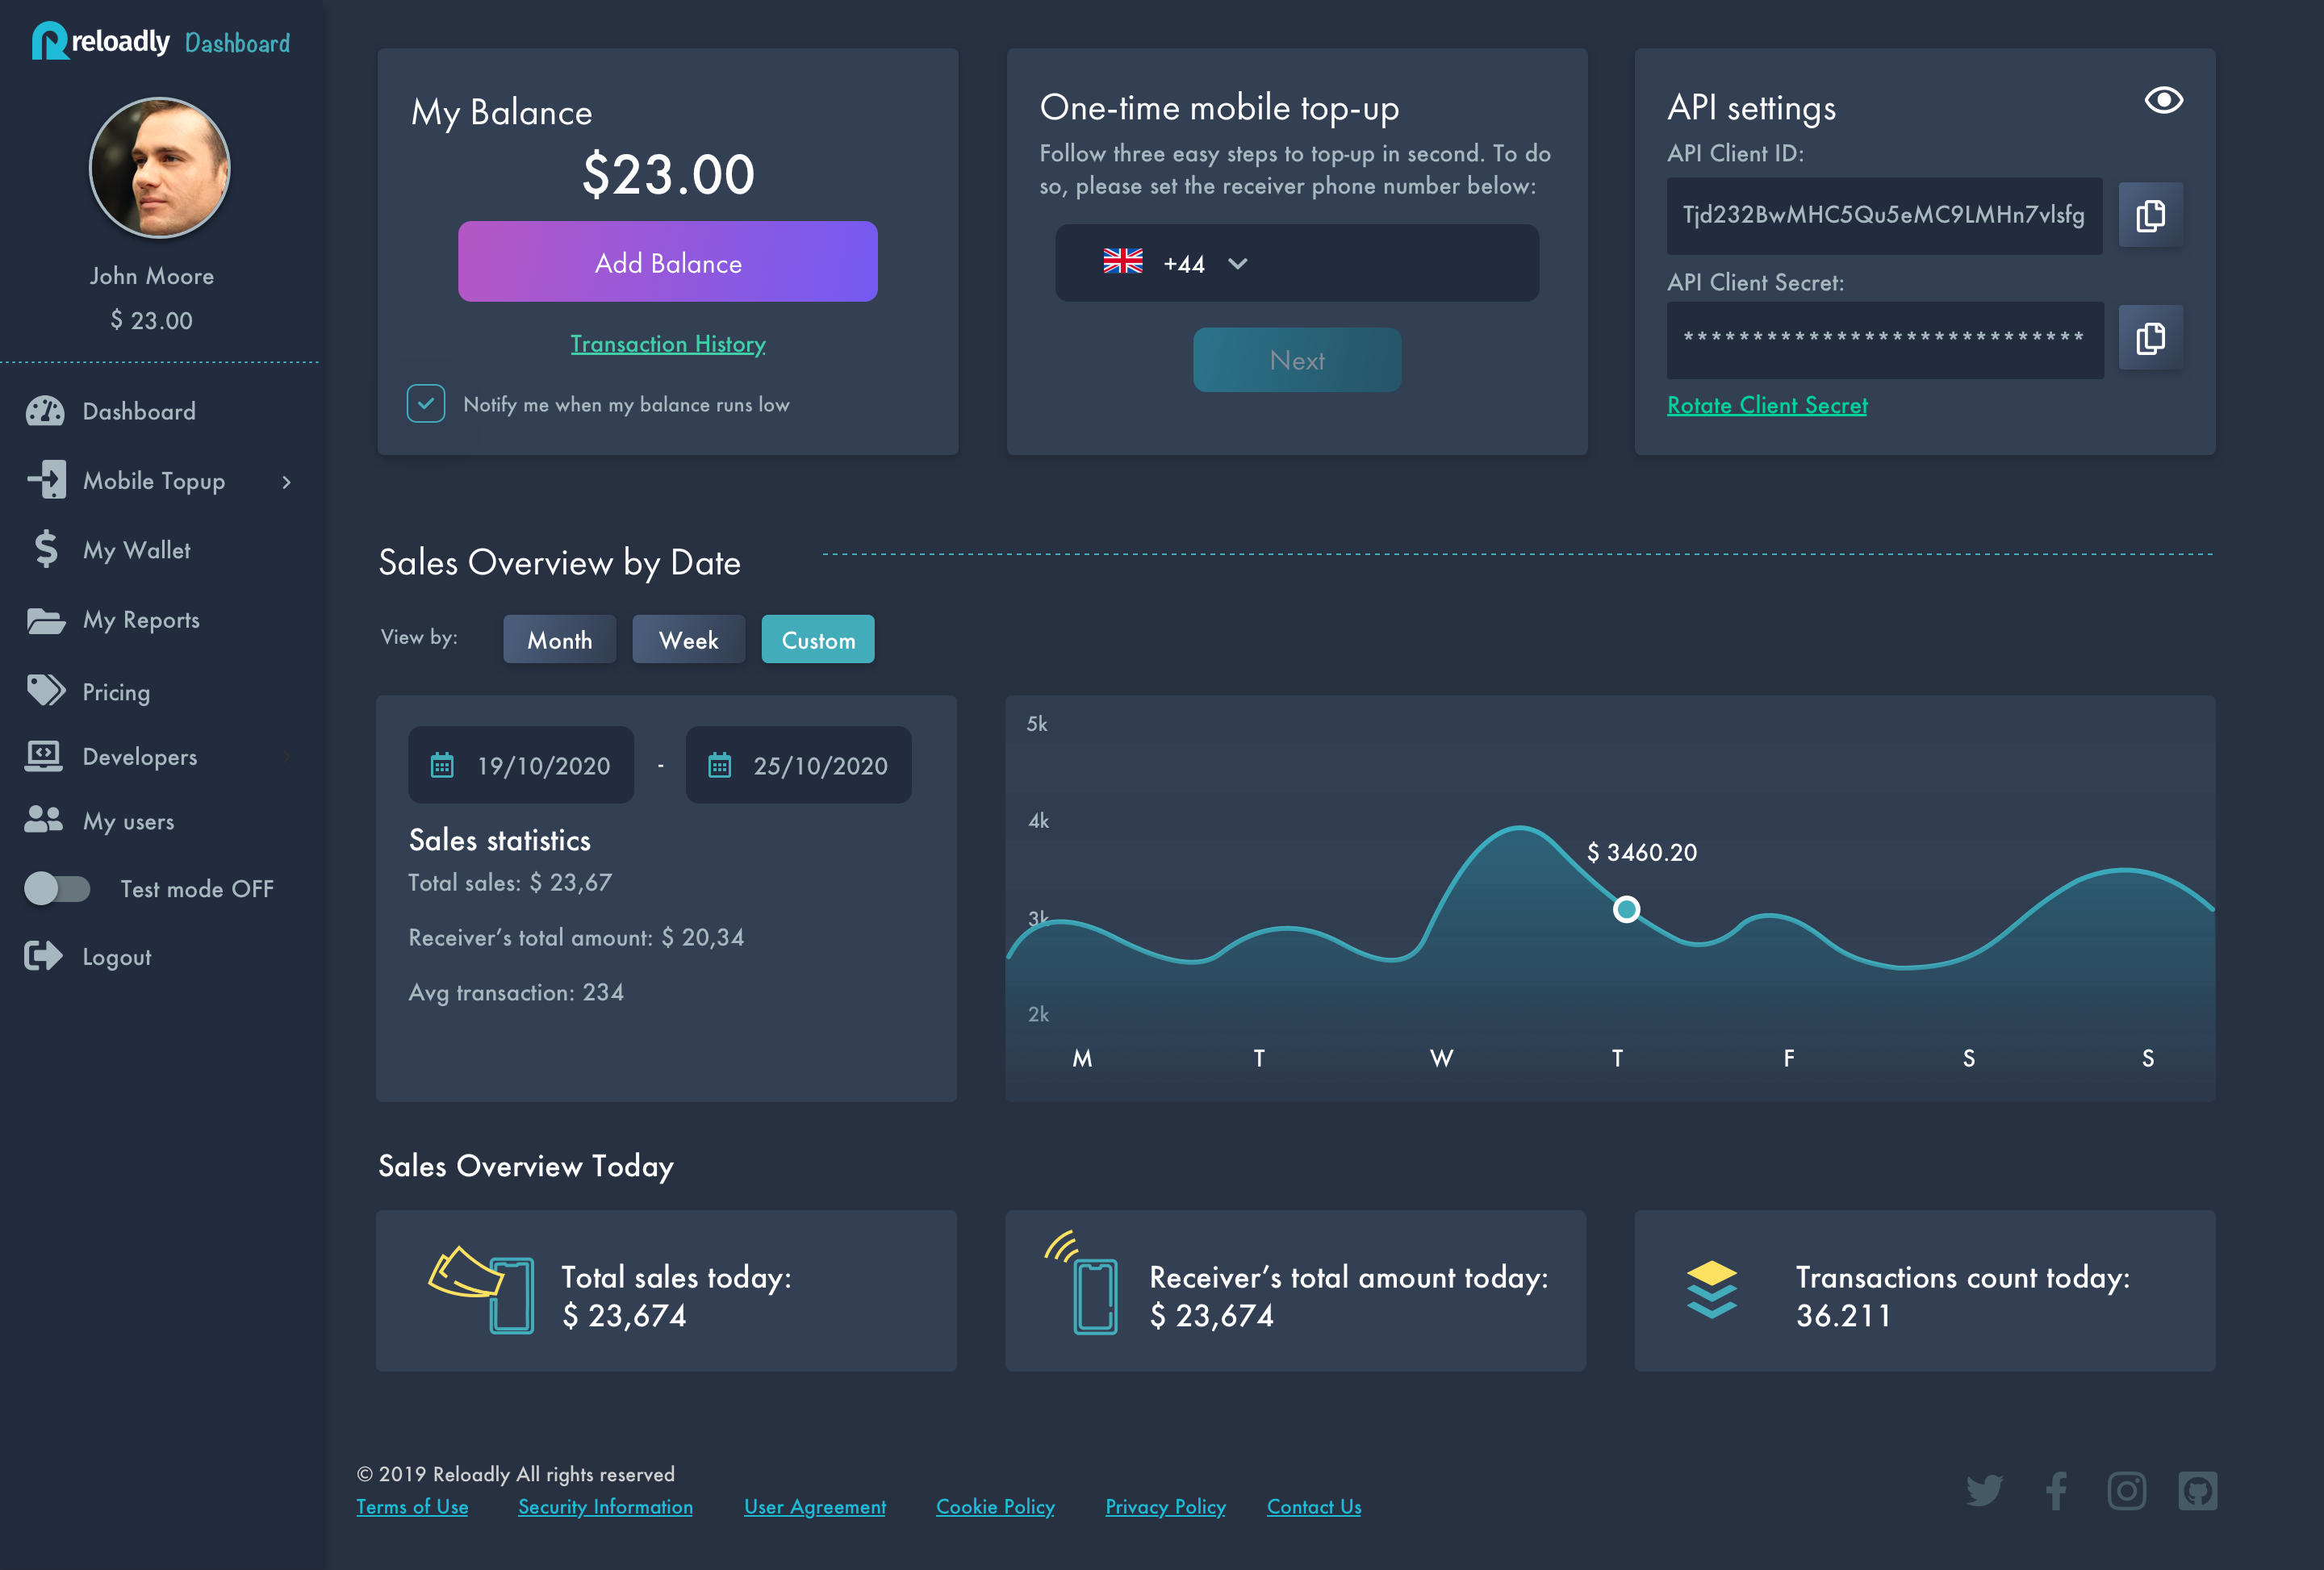The image size is (2324, 1570).
Task: Open the Twitter social link in footer
Action: (x=1985, y=1492)
